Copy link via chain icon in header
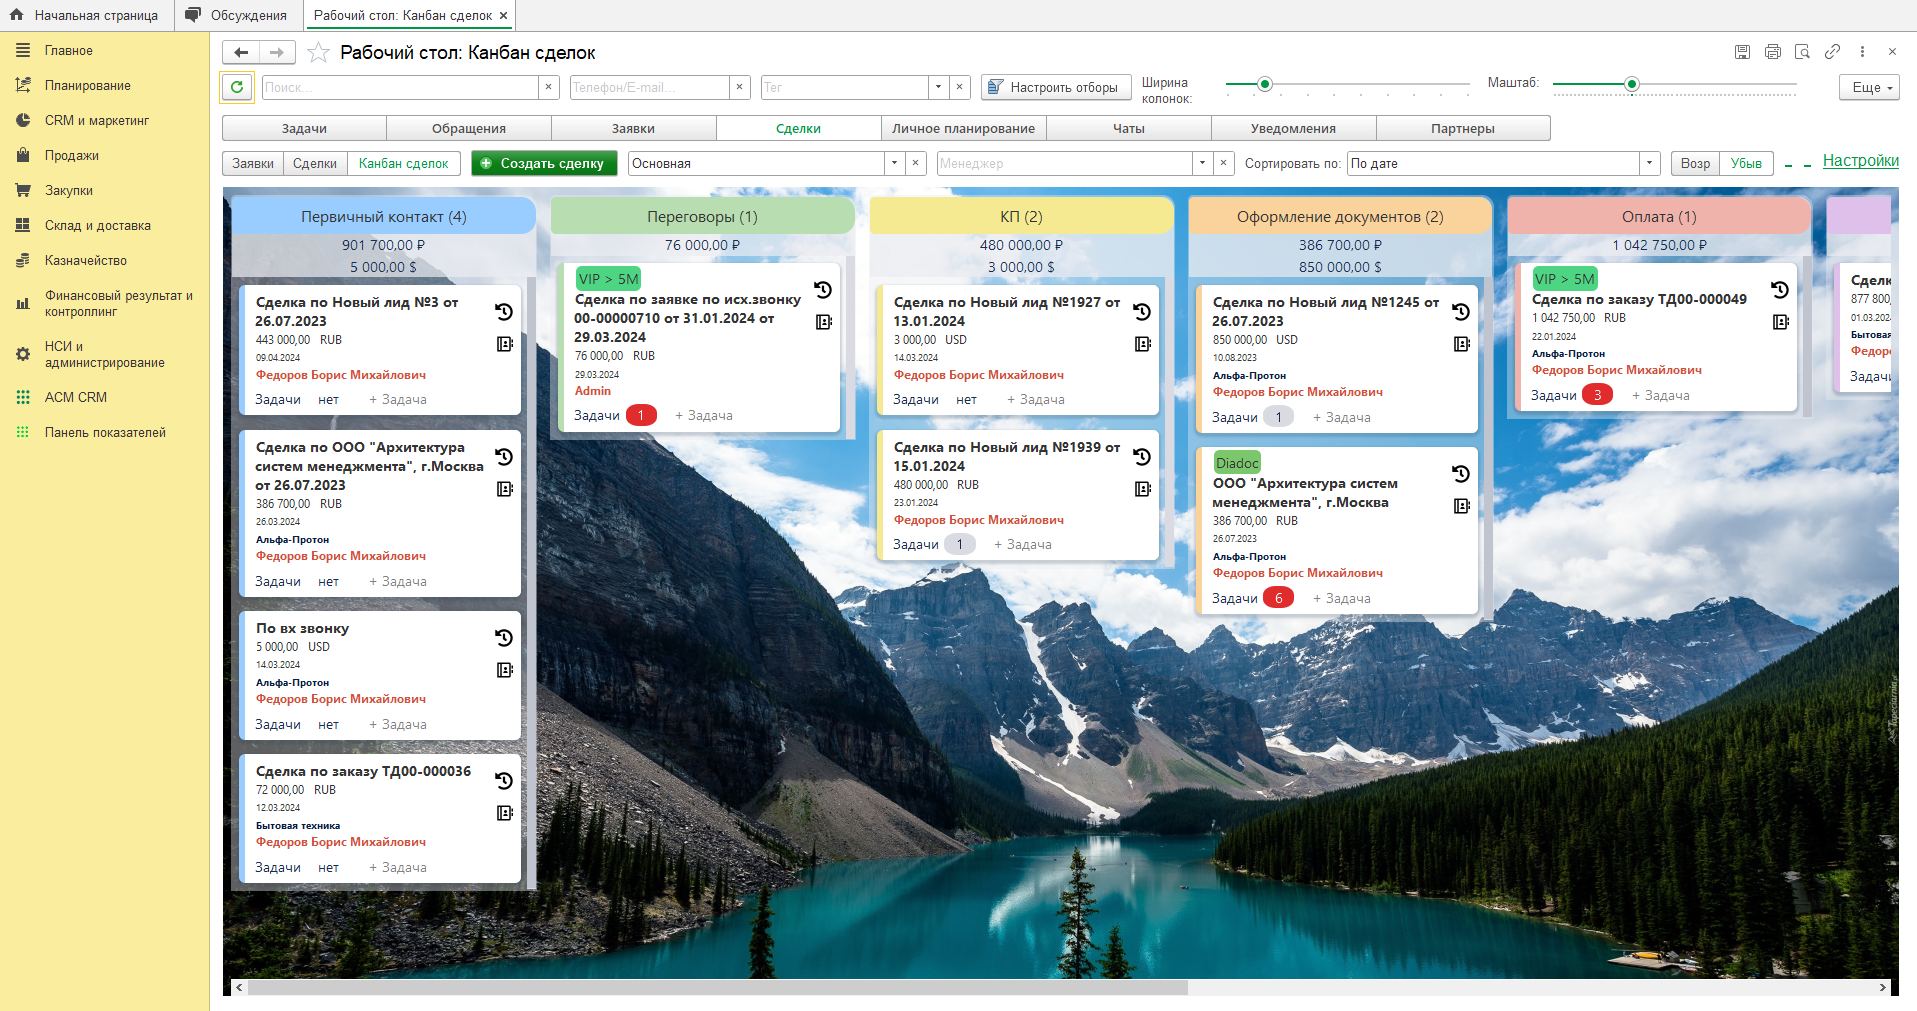This screenshot has width=1917, height=1011. point(1832,52)
